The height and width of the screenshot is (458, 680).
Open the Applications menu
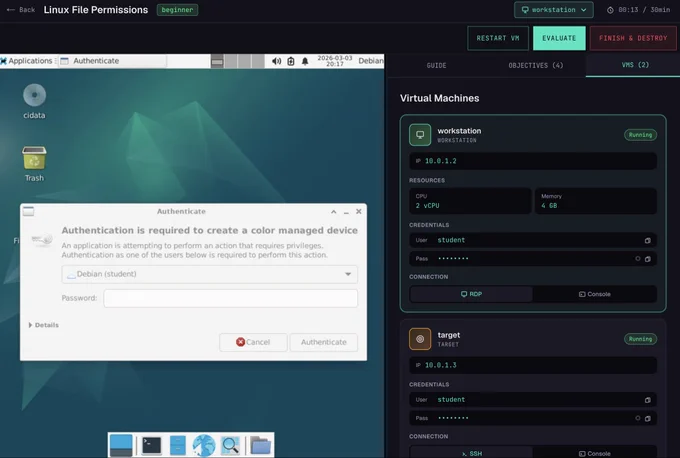(26, 61)
